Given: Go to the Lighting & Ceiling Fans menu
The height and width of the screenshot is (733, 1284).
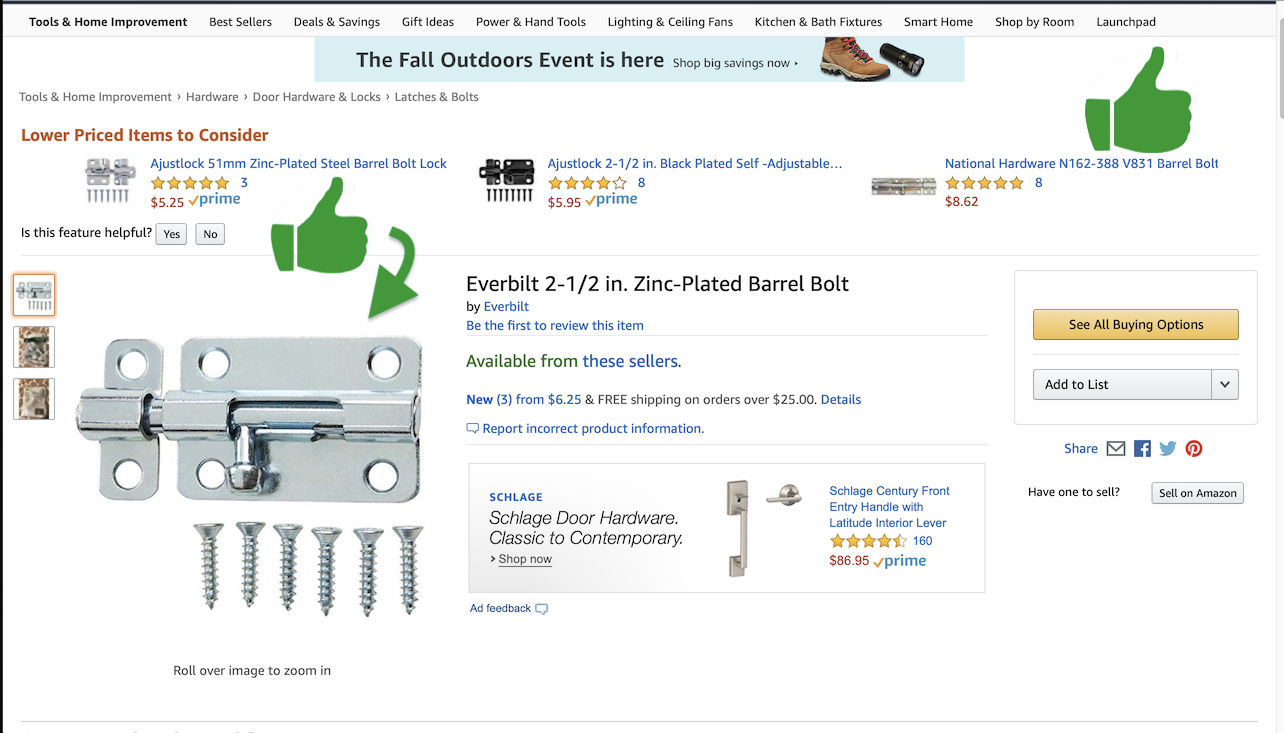Looking at the screenshot, I should (670, 22).
